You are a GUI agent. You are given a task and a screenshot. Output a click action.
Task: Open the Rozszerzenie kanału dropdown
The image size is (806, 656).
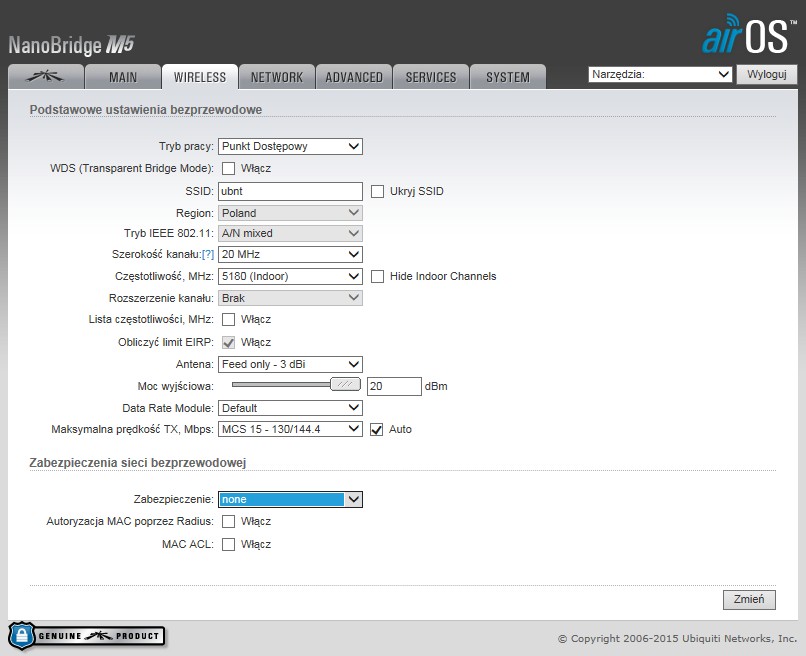click(290, 298)
